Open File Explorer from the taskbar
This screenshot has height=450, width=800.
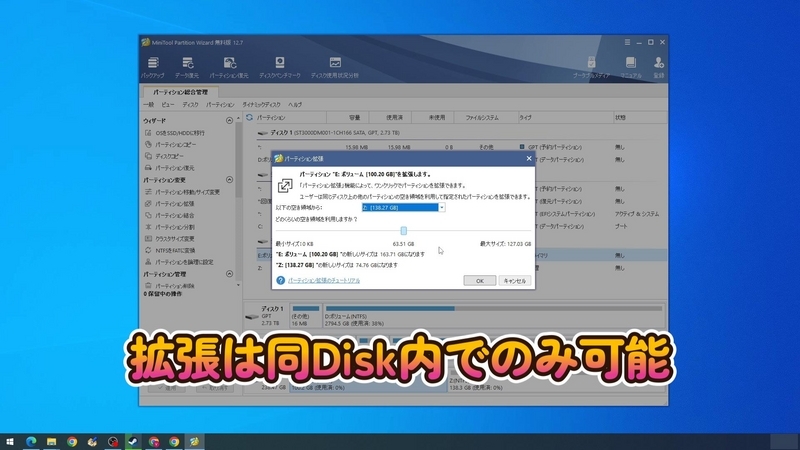(x=52, y=442)
